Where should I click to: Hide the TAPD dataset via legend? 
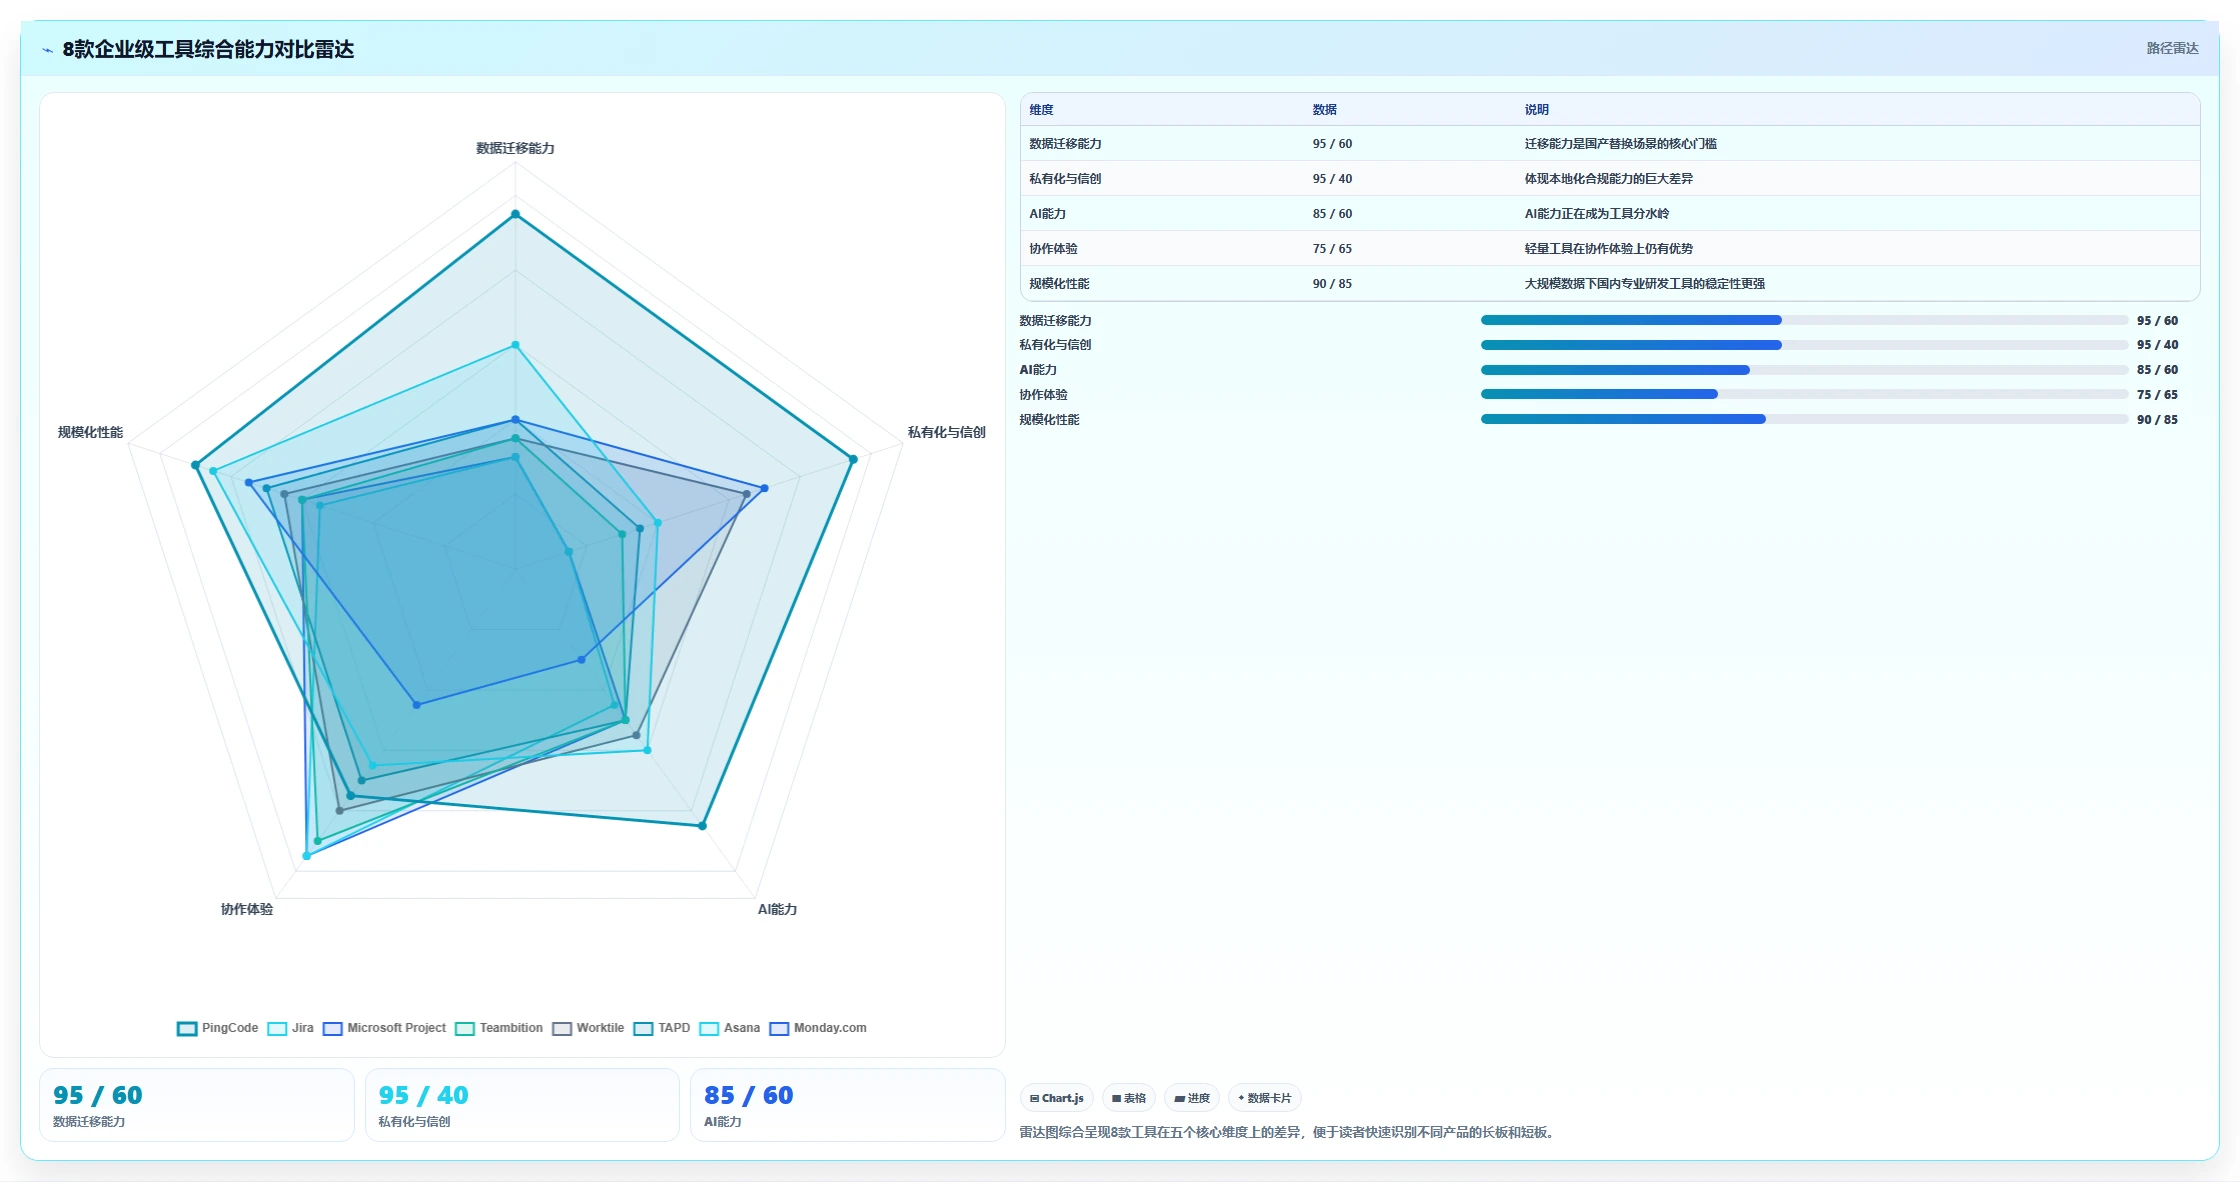tap(661, 1028)
